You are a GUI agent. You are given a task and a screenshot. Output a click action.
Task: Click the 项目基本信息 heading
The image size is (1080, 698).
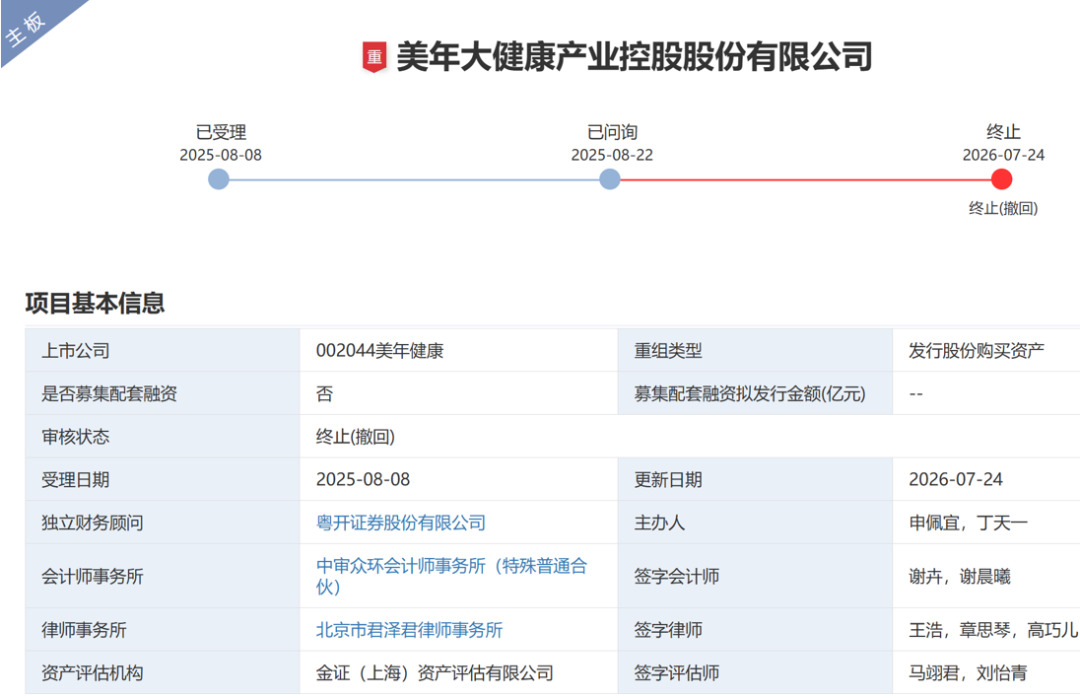click(95, 303)
